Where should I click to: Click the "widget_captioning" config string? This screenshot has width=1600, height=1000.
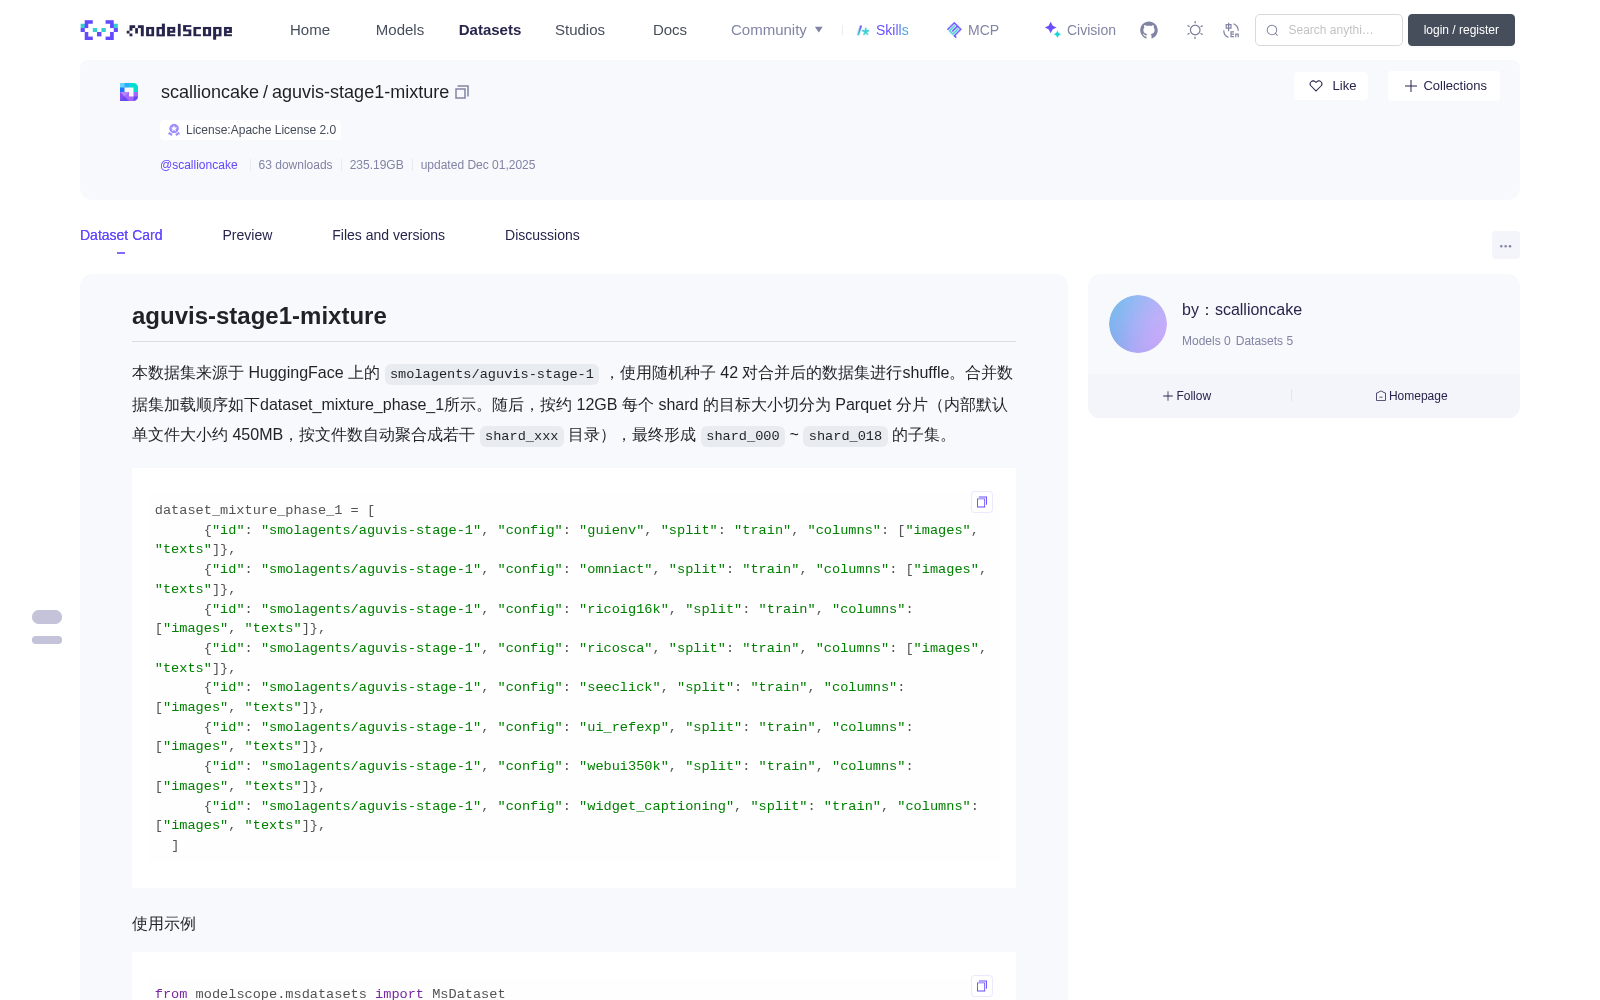click(656, 806)
